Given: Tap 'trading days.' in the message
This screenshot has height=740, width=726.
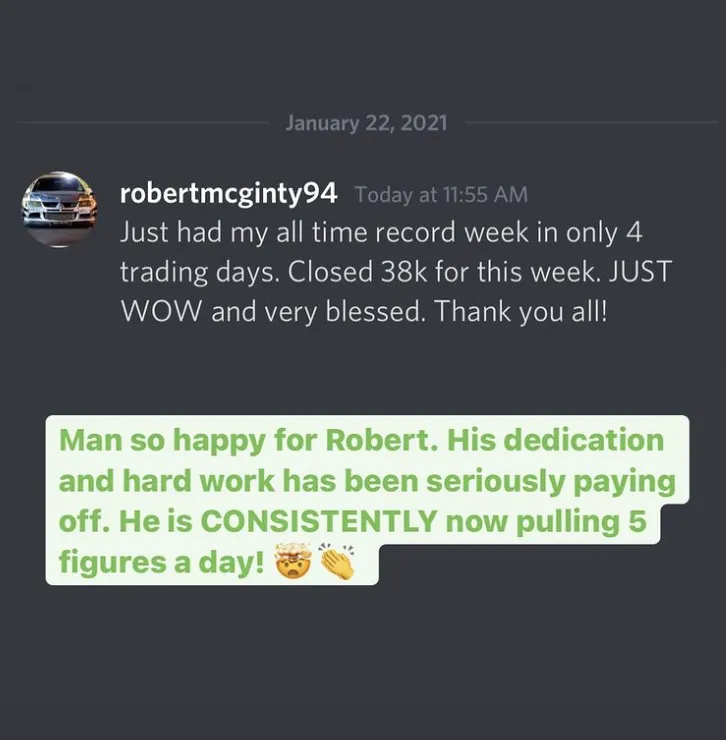Looking at the screenshot, I should (x=198, y=273).
